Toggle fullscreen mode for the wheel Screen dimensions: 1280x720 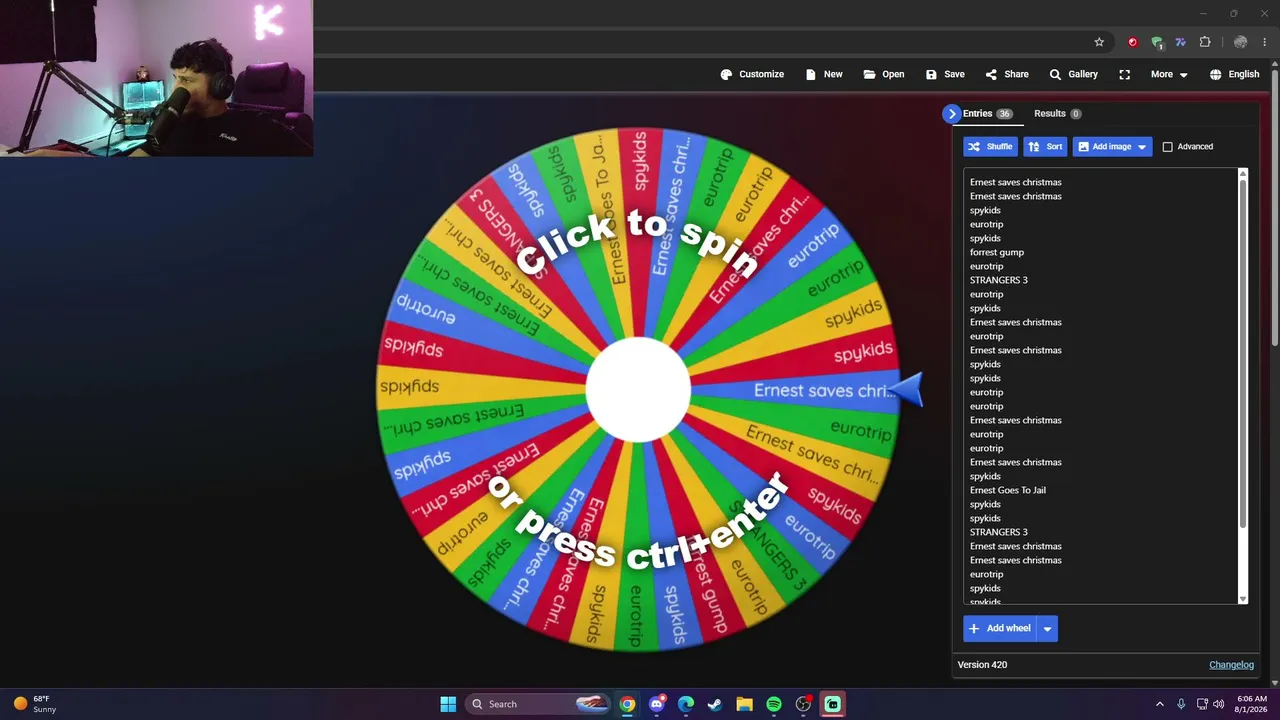pyautogui.click(x=1125, y=74)
